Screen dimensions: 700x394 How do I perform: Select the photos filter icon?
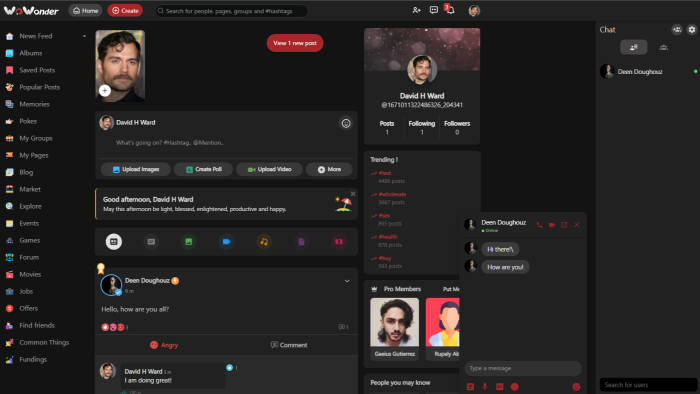(x=189, y=241)
